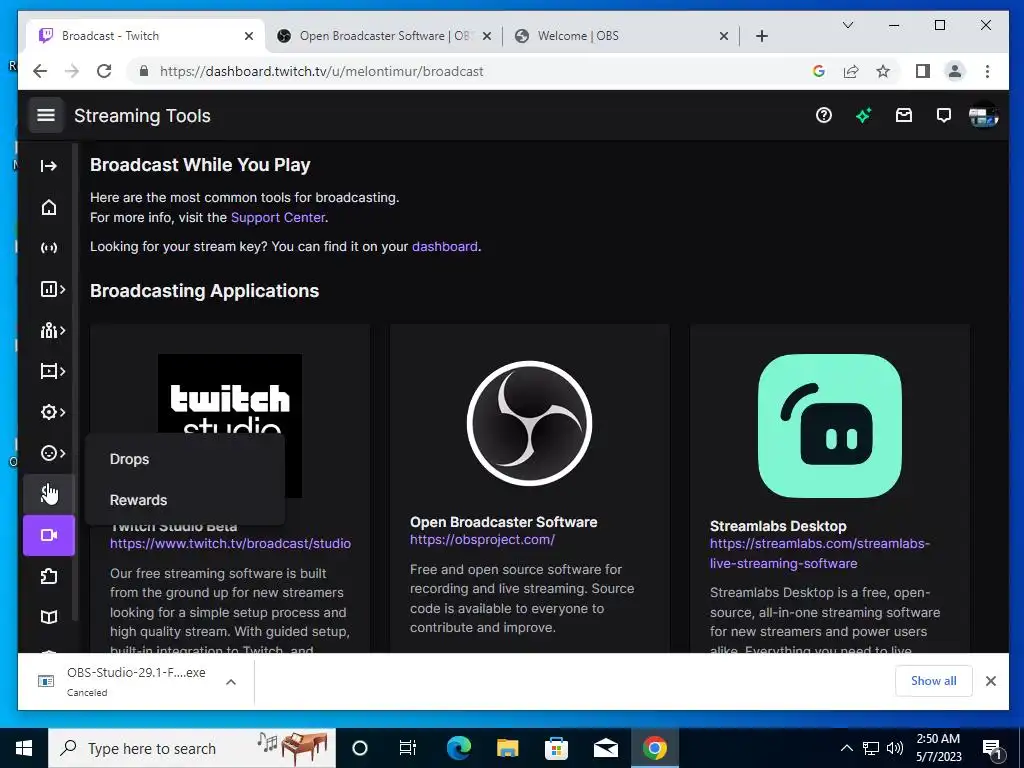Open the Help question mark icon

(x=824, y=116)
